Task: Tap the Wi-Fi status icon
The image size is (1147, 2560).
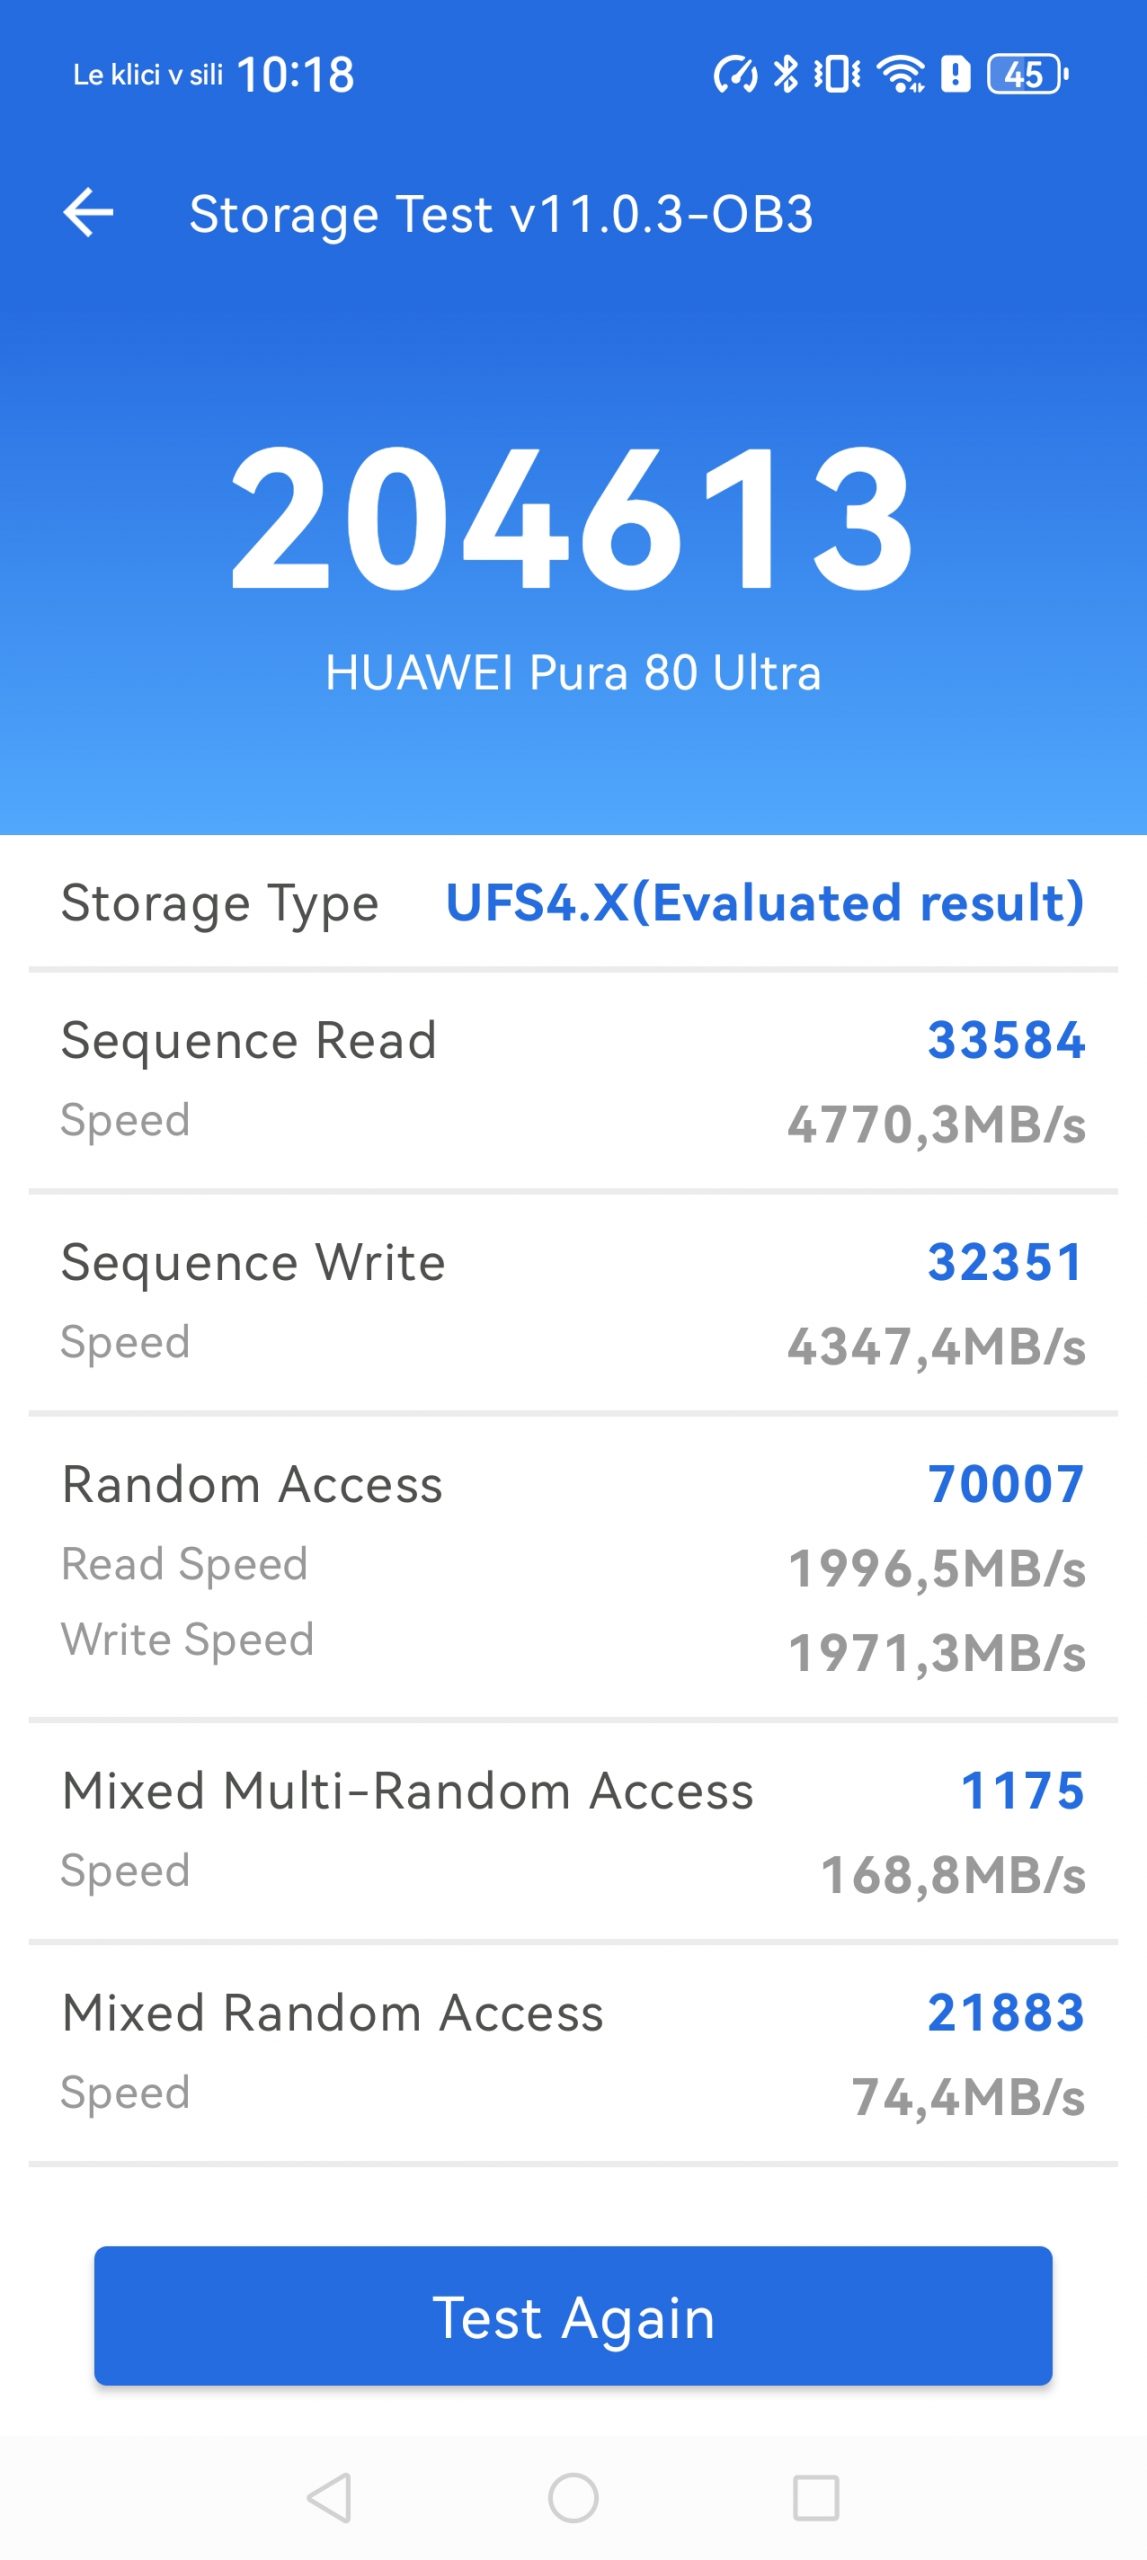Action: [900, 74]
